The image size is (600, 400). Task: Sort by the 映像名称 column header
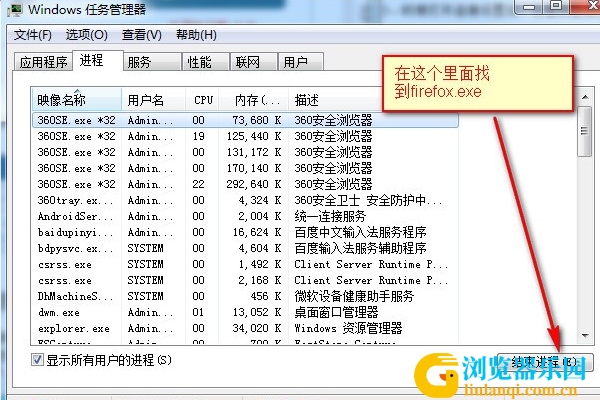[x=77, y=100]
